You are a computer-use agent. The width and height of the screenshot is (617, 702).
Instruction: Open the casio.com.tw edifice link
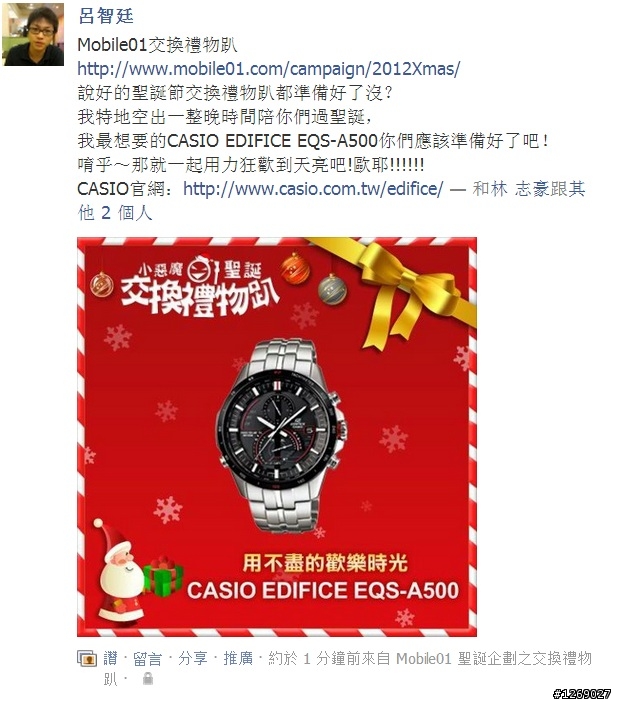click(x=313, y=188)
